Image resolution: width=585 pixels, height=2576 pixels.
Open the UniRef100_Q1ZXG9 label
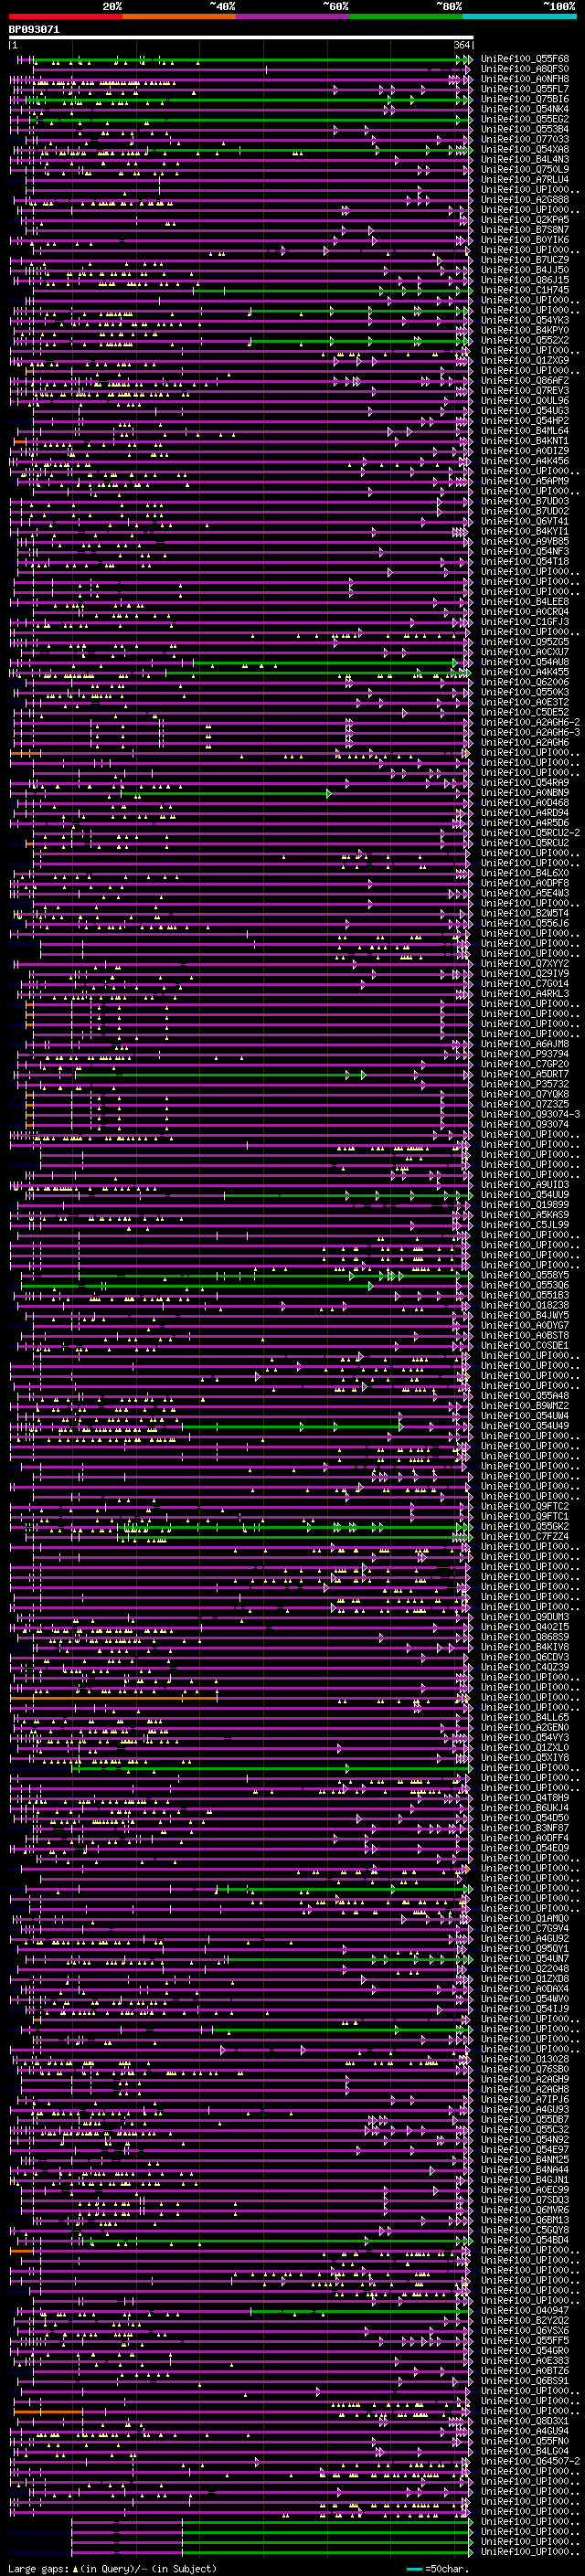524,360
